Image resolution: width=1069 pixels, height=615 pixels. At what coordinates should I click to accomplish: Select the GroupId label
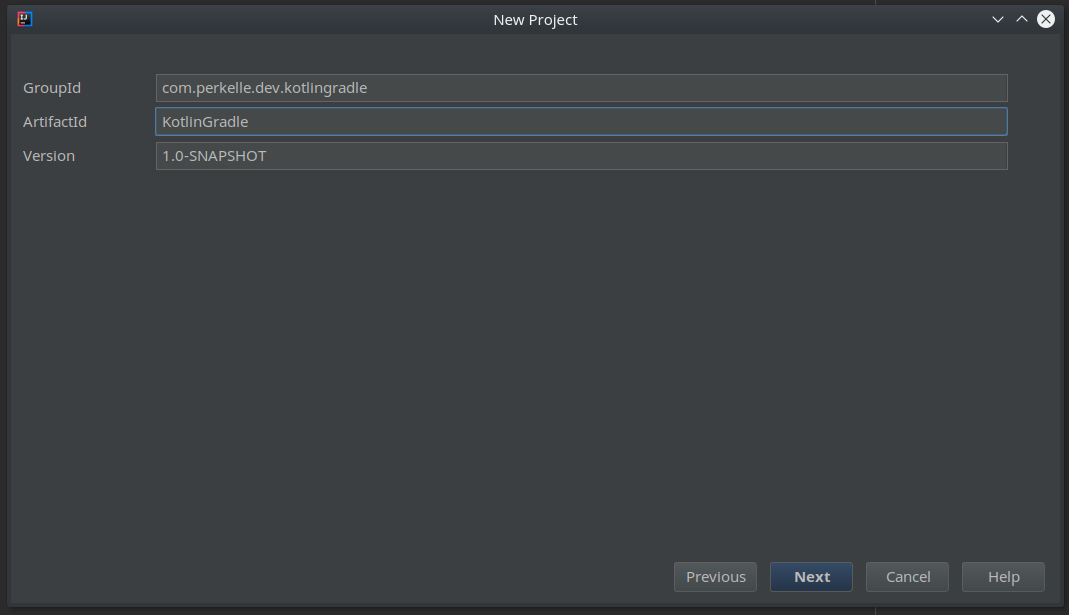51,88
